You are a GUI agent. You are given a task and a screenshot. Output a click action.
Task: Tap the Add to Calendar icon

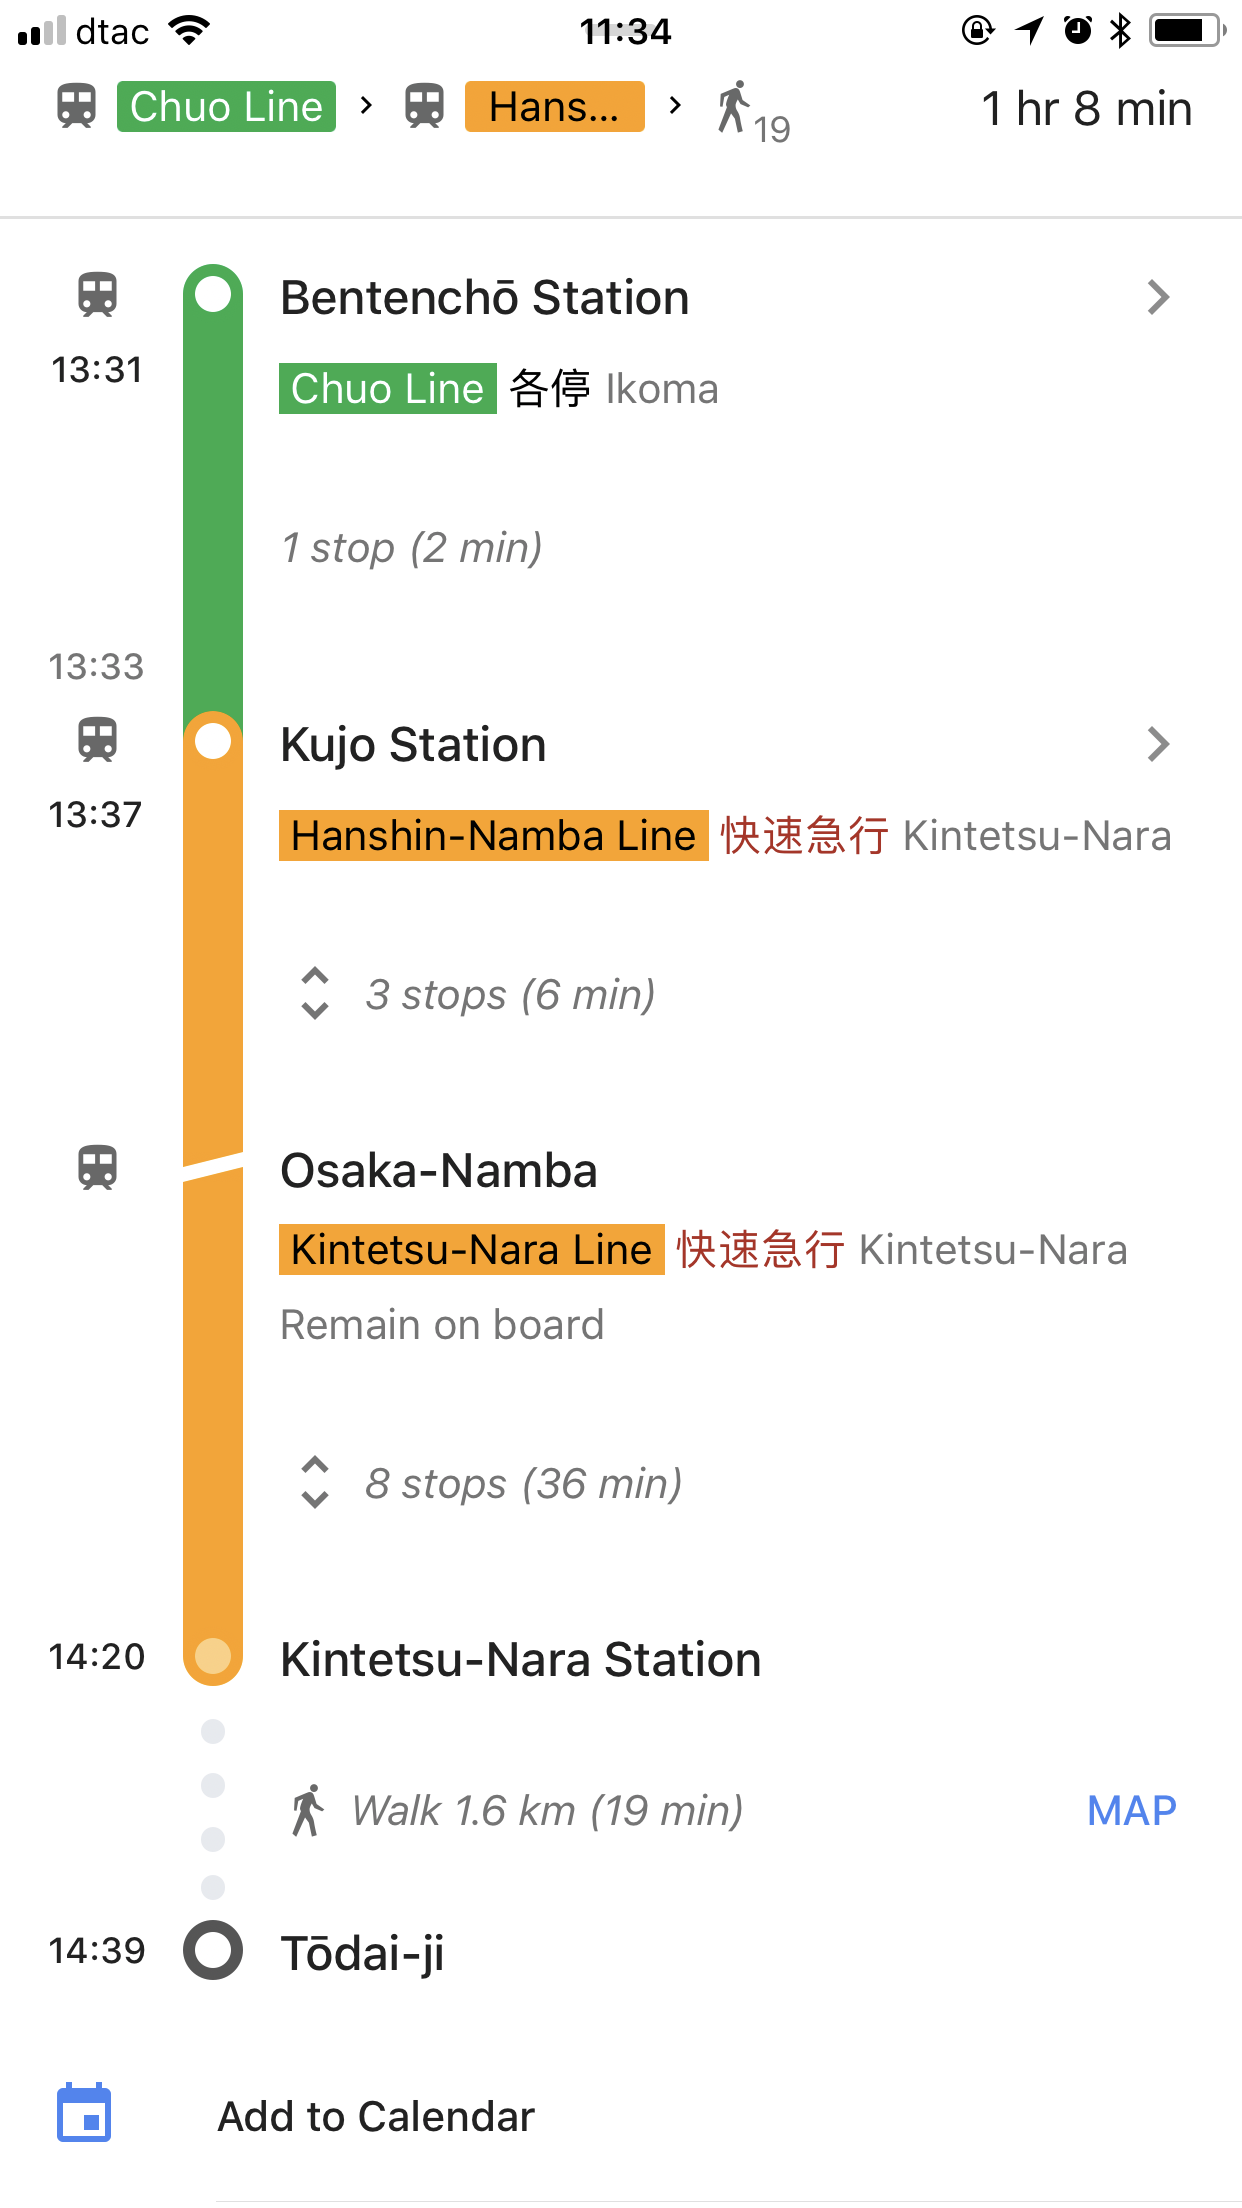(84, 2113)
